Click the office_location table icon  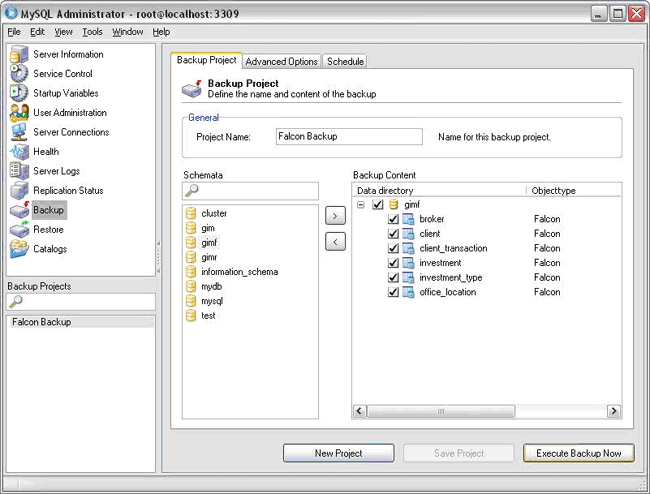pyautogui.click(x=408, y=292)
